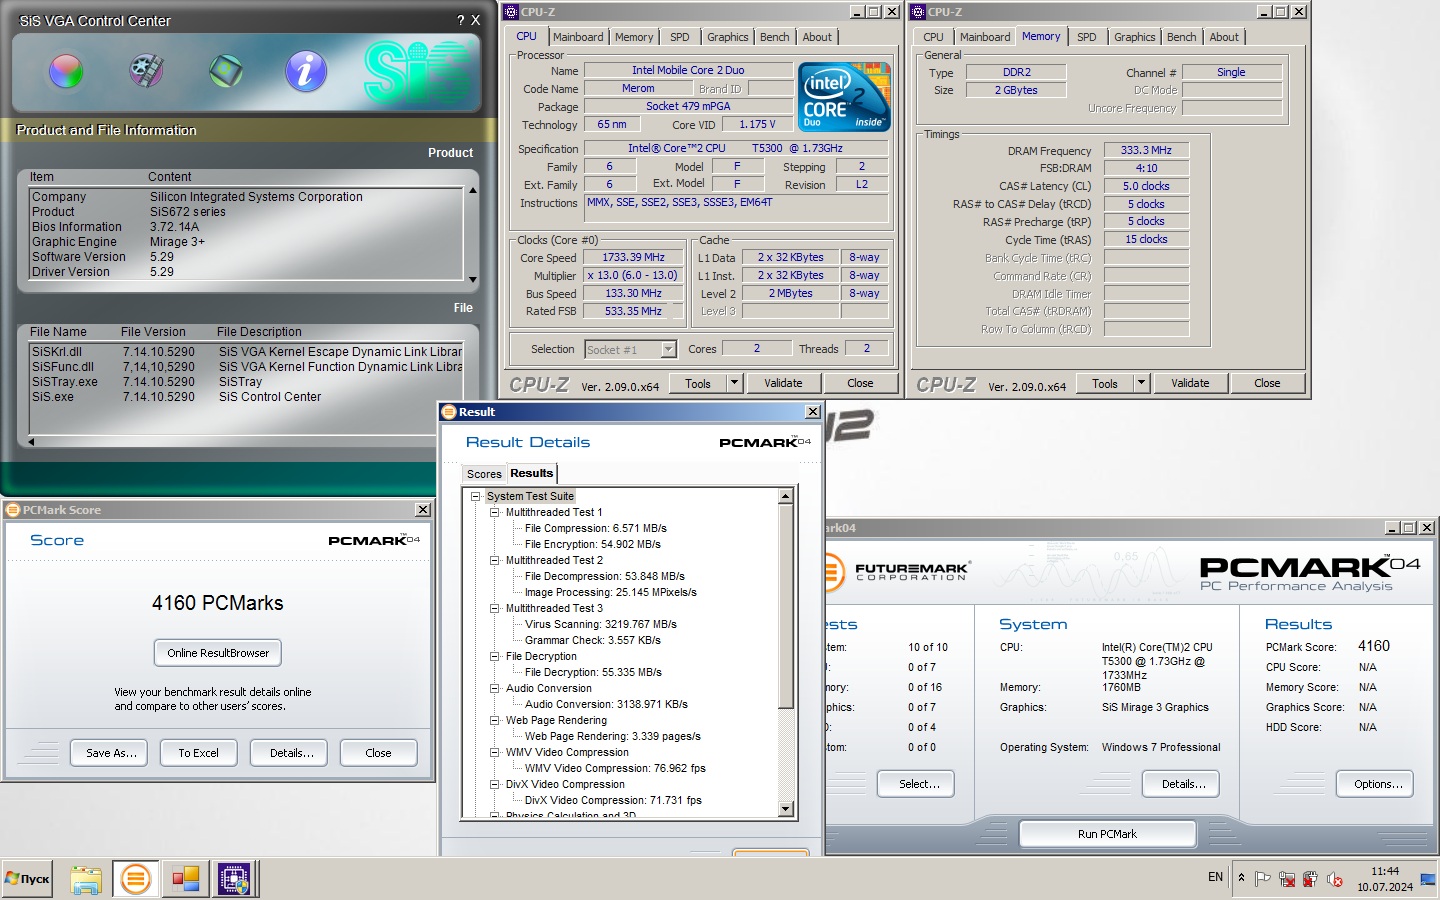Click the network tray icon with red cross
Viewport: 1440px width, 900px height.
coord(1287,879)
